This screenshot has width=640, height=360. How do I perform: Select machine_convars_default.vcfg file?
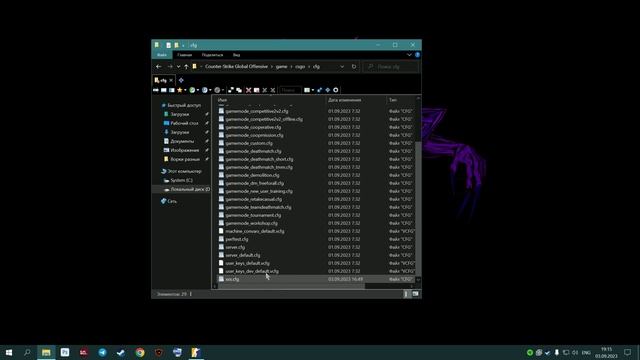(x=255, y=231)
